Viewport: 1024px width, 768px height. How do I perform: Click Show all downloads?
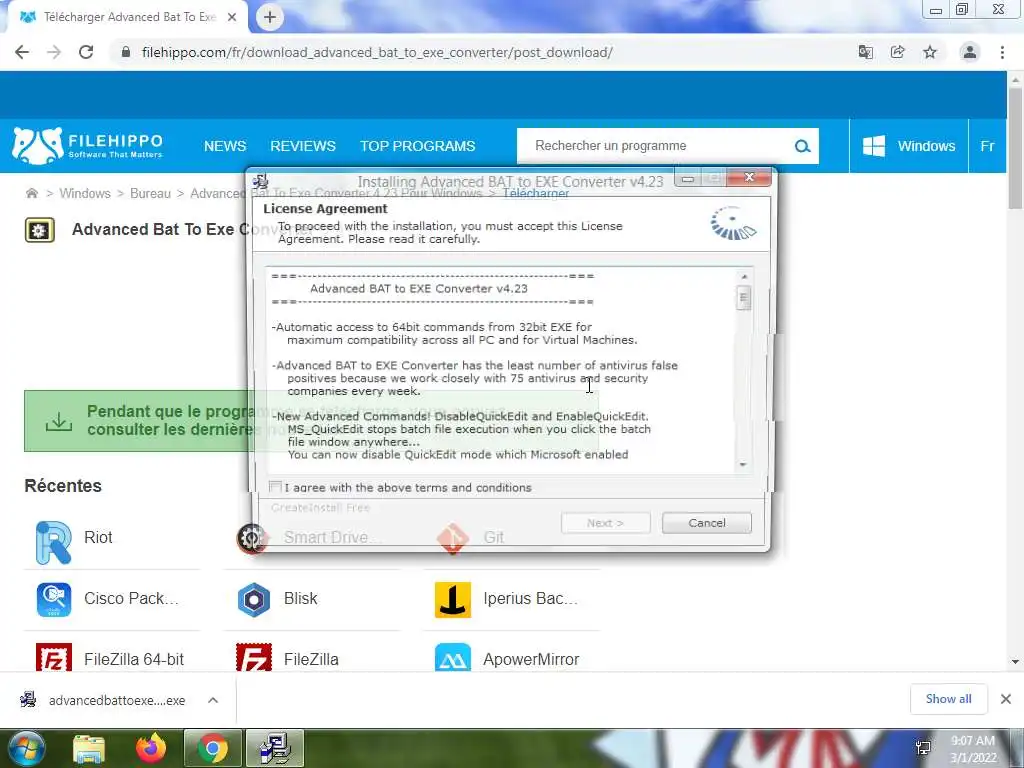[948, 699]
